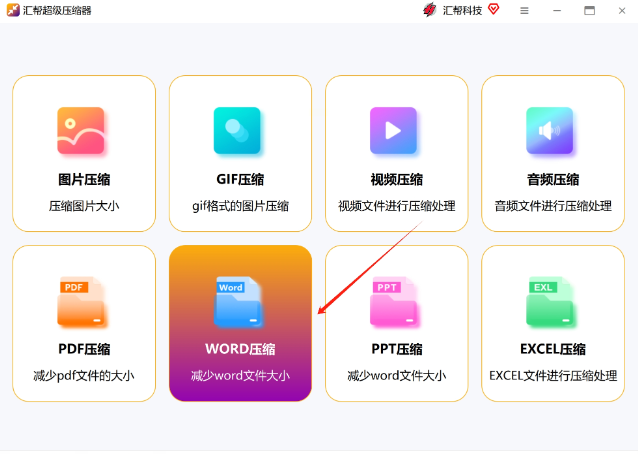Click the GIF压缩 title text
638x454 pixels.
[x=240, y=179]
